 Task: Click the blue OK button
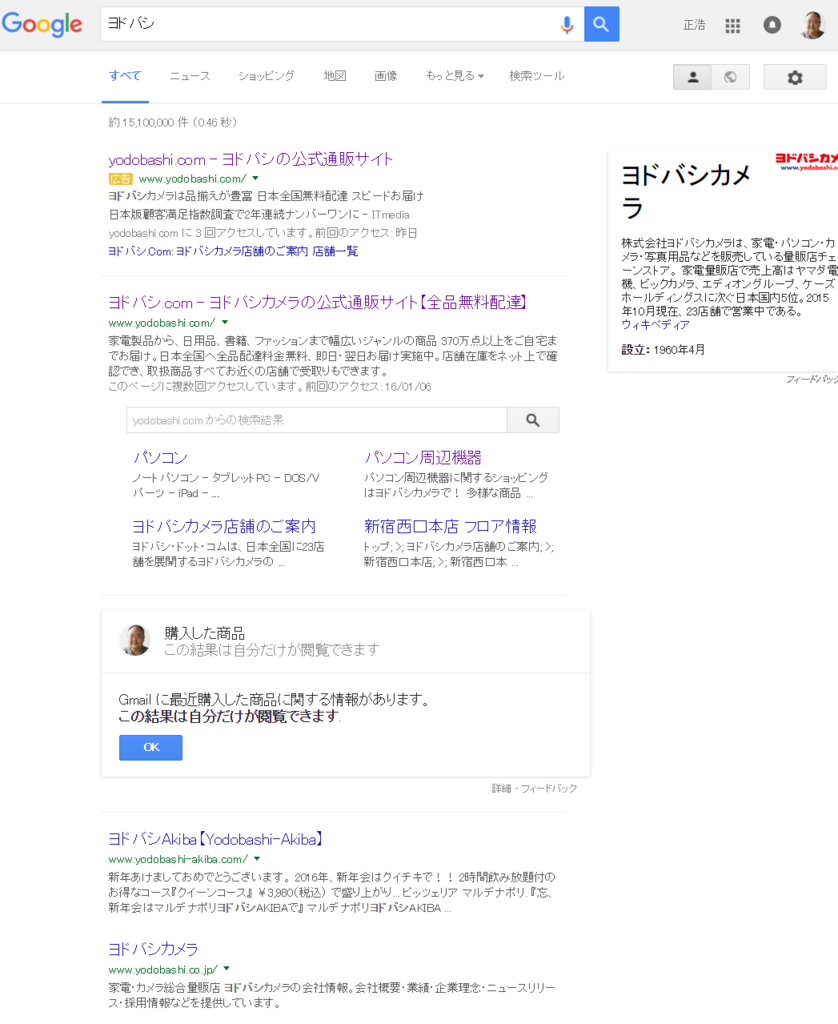coord(151,747)
